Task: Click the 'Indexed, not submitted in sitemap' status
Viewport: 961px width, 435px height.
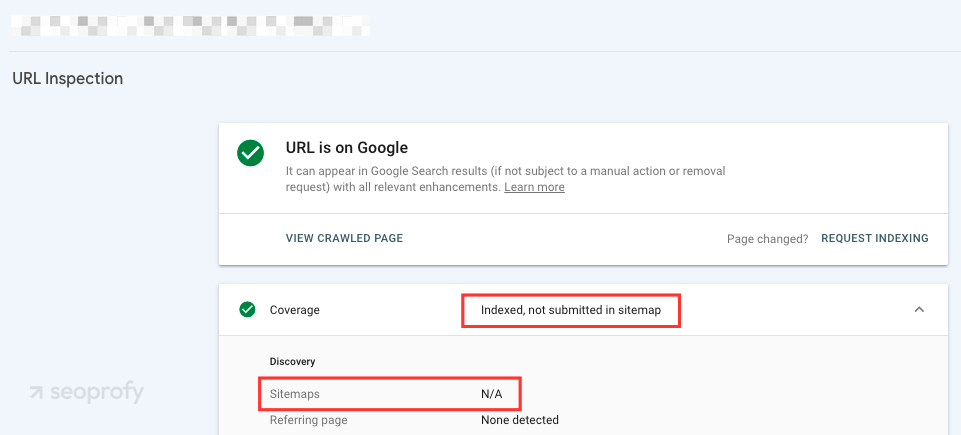Action: [x=571, y=310]
